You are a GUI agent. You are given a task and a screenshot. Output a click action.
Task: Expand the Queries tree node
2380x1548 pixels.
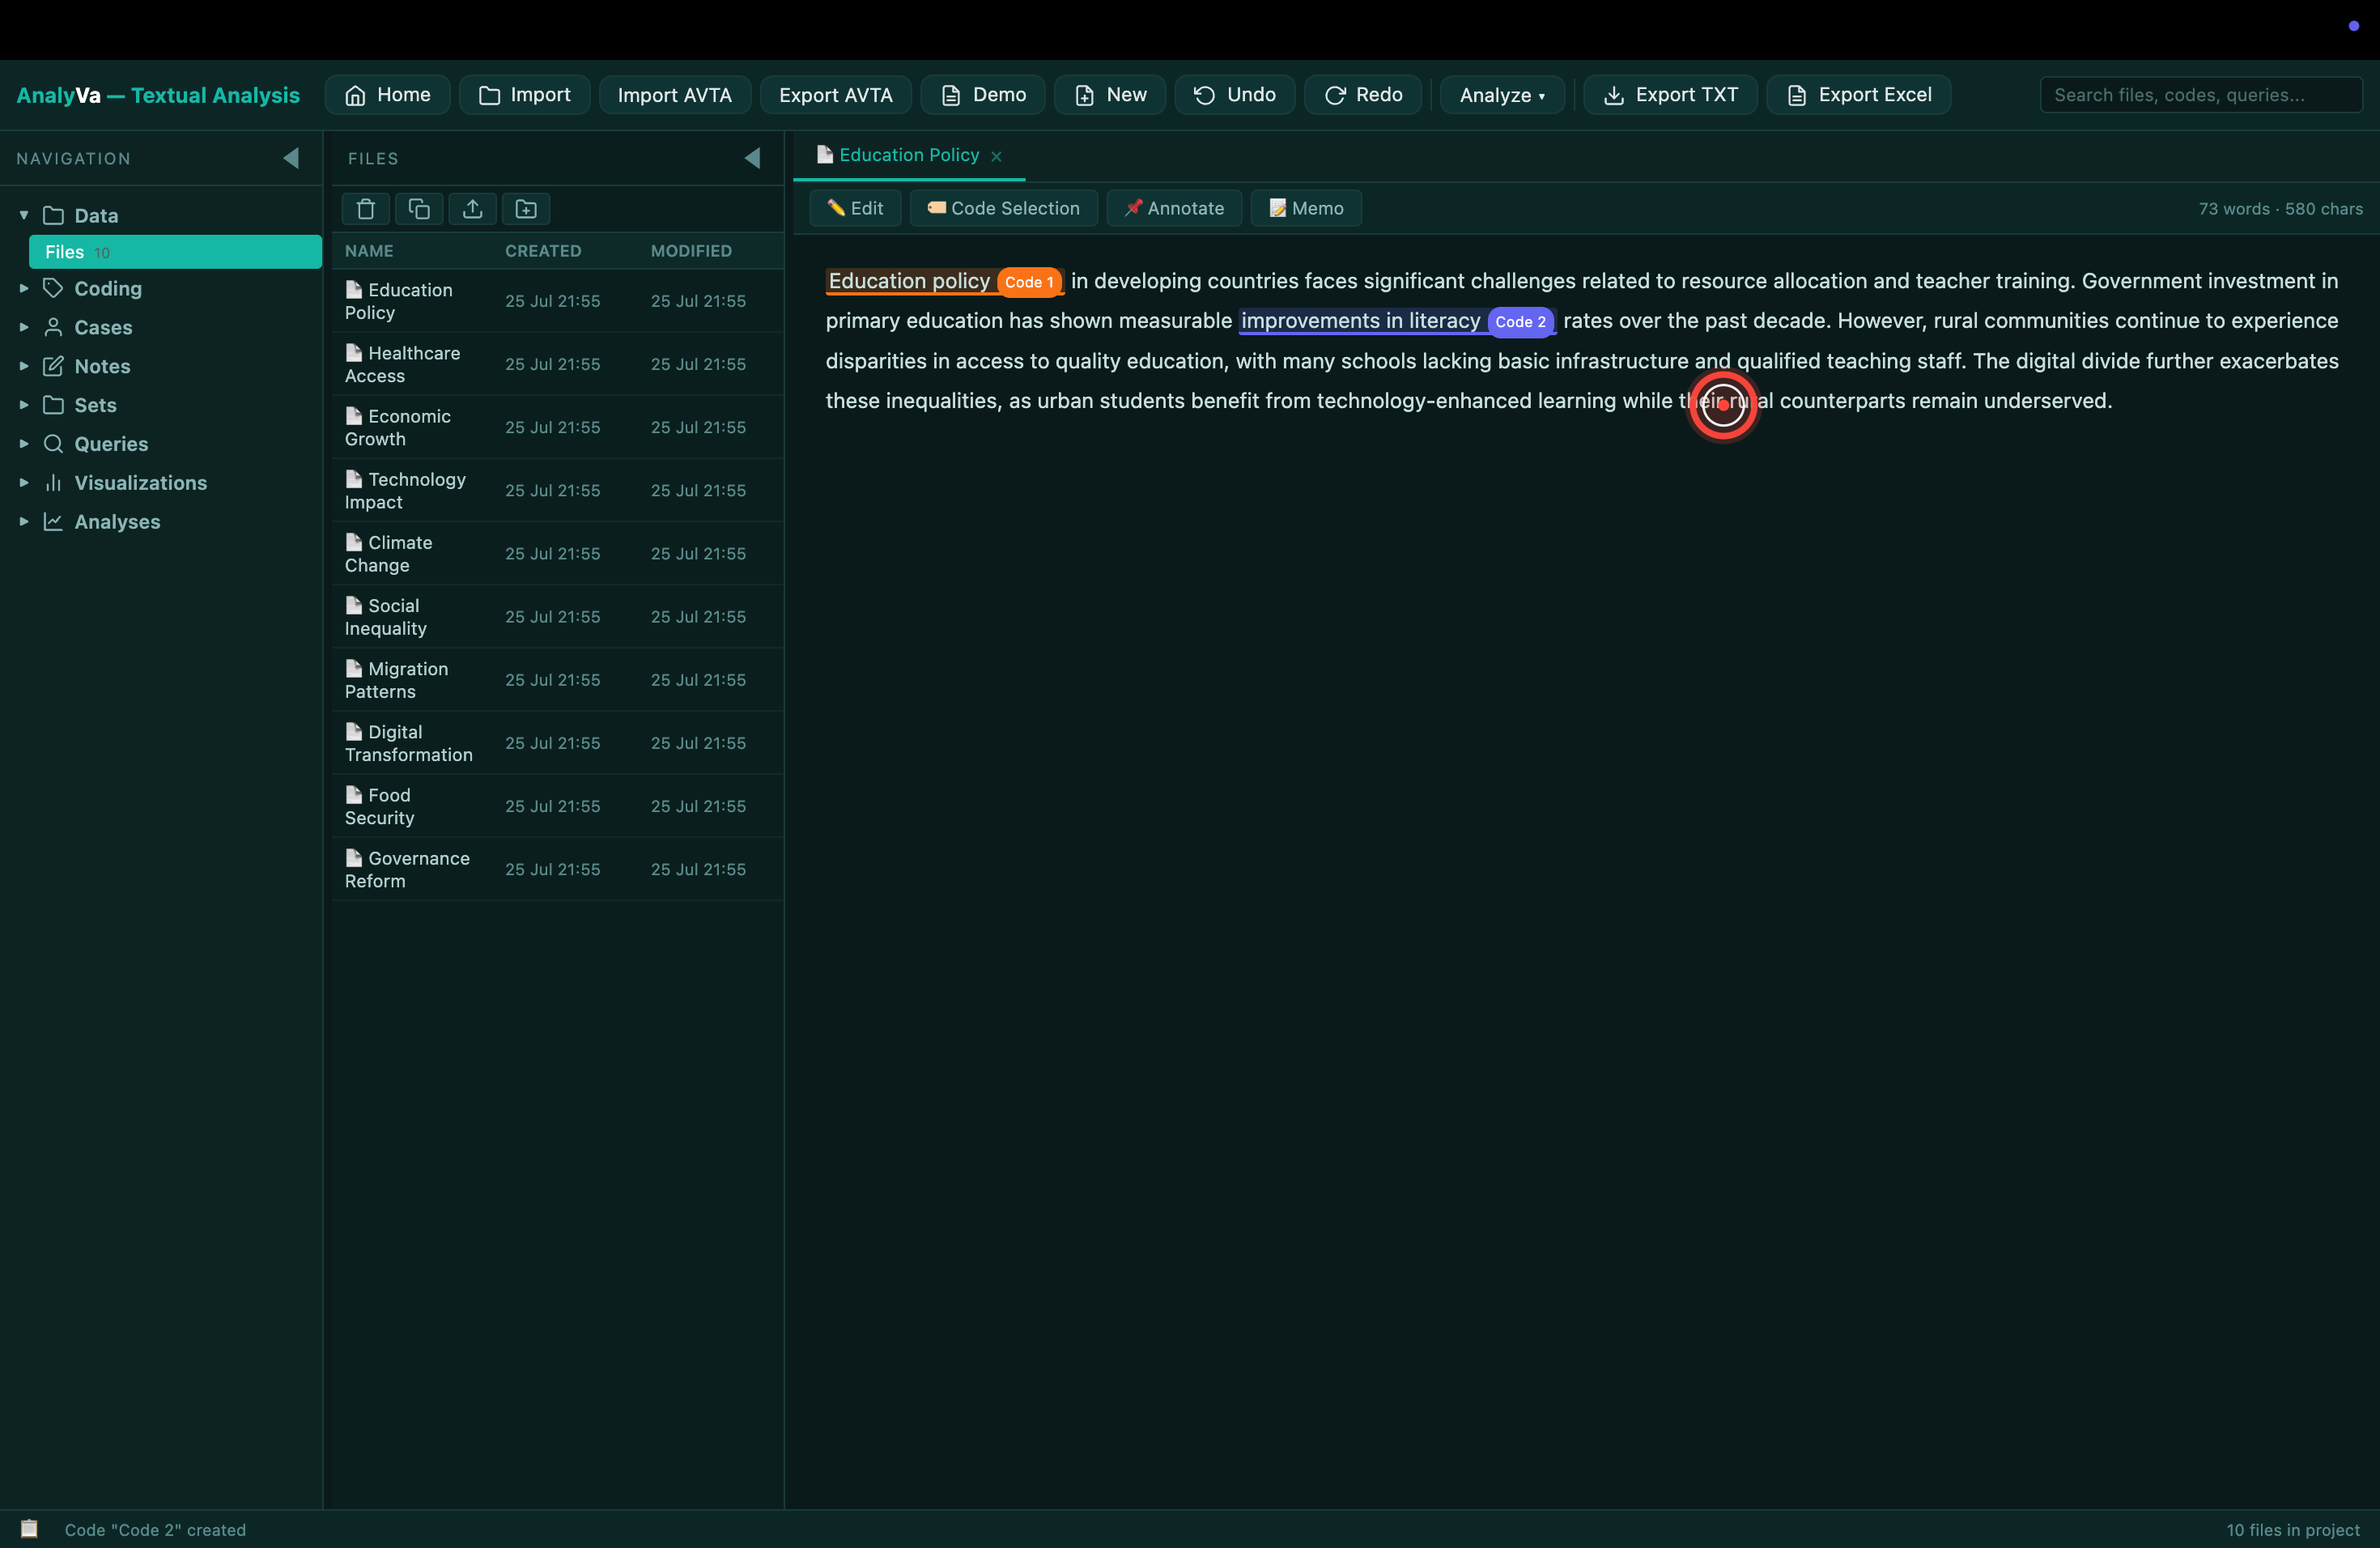coord(24,444)
